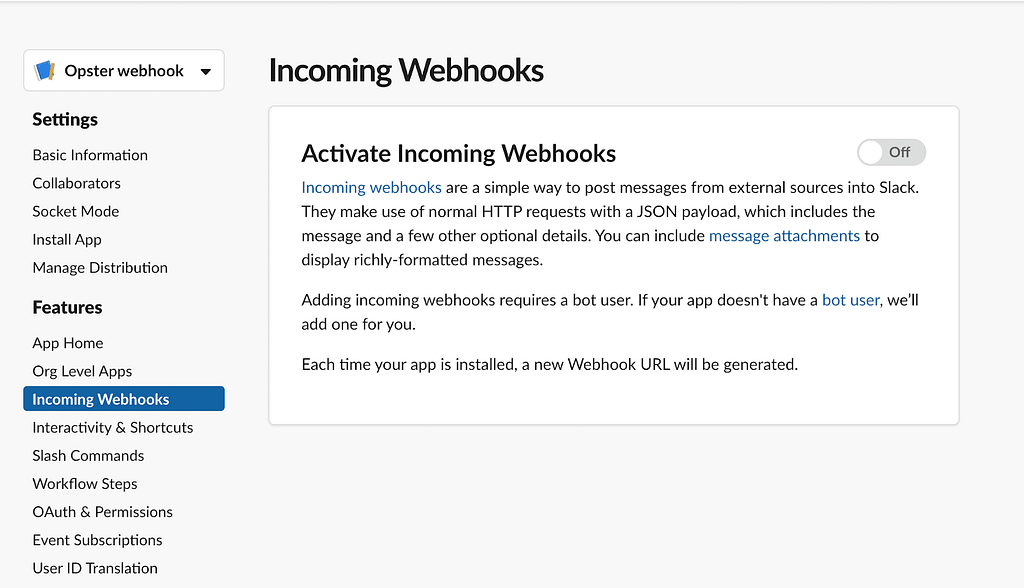Open Interactivity & Shortcuts settings
The image size is (1024, 588).
[x=113, y=427]
